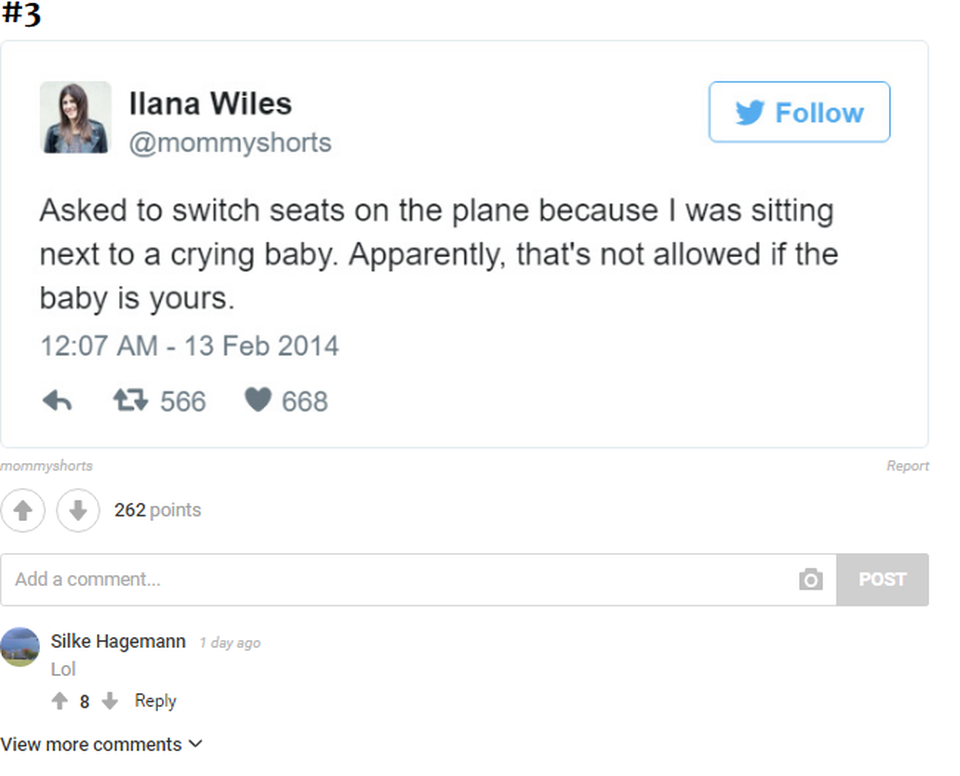Expand View more comments
The width and height of the screenshot is (960, 776).
click(101, 745)
